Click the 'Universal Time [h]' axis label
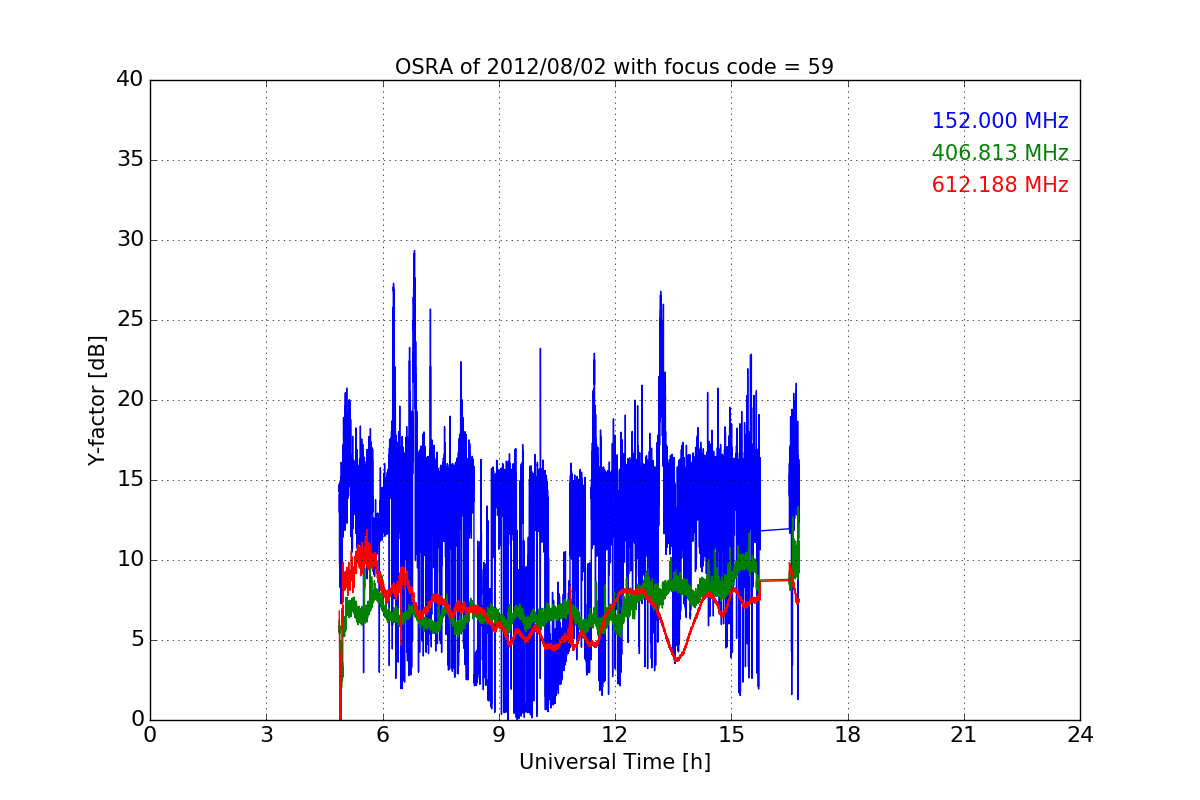1200x800 pixels. point(614,762)
